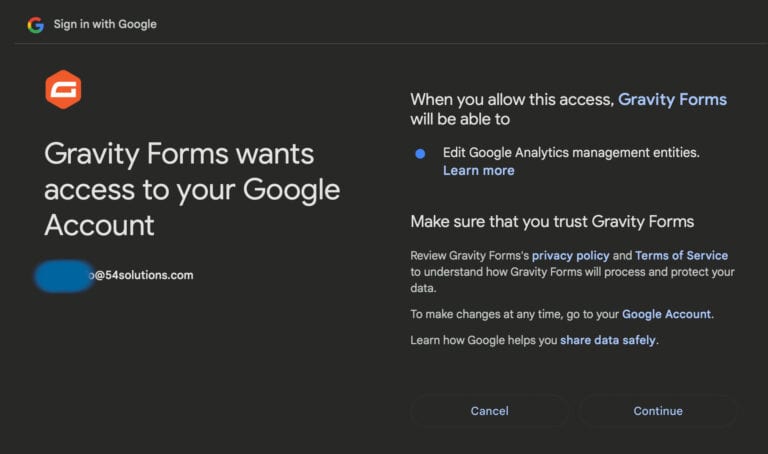
Task: Click the Google G logo
Action: click(x=36, y=24)
